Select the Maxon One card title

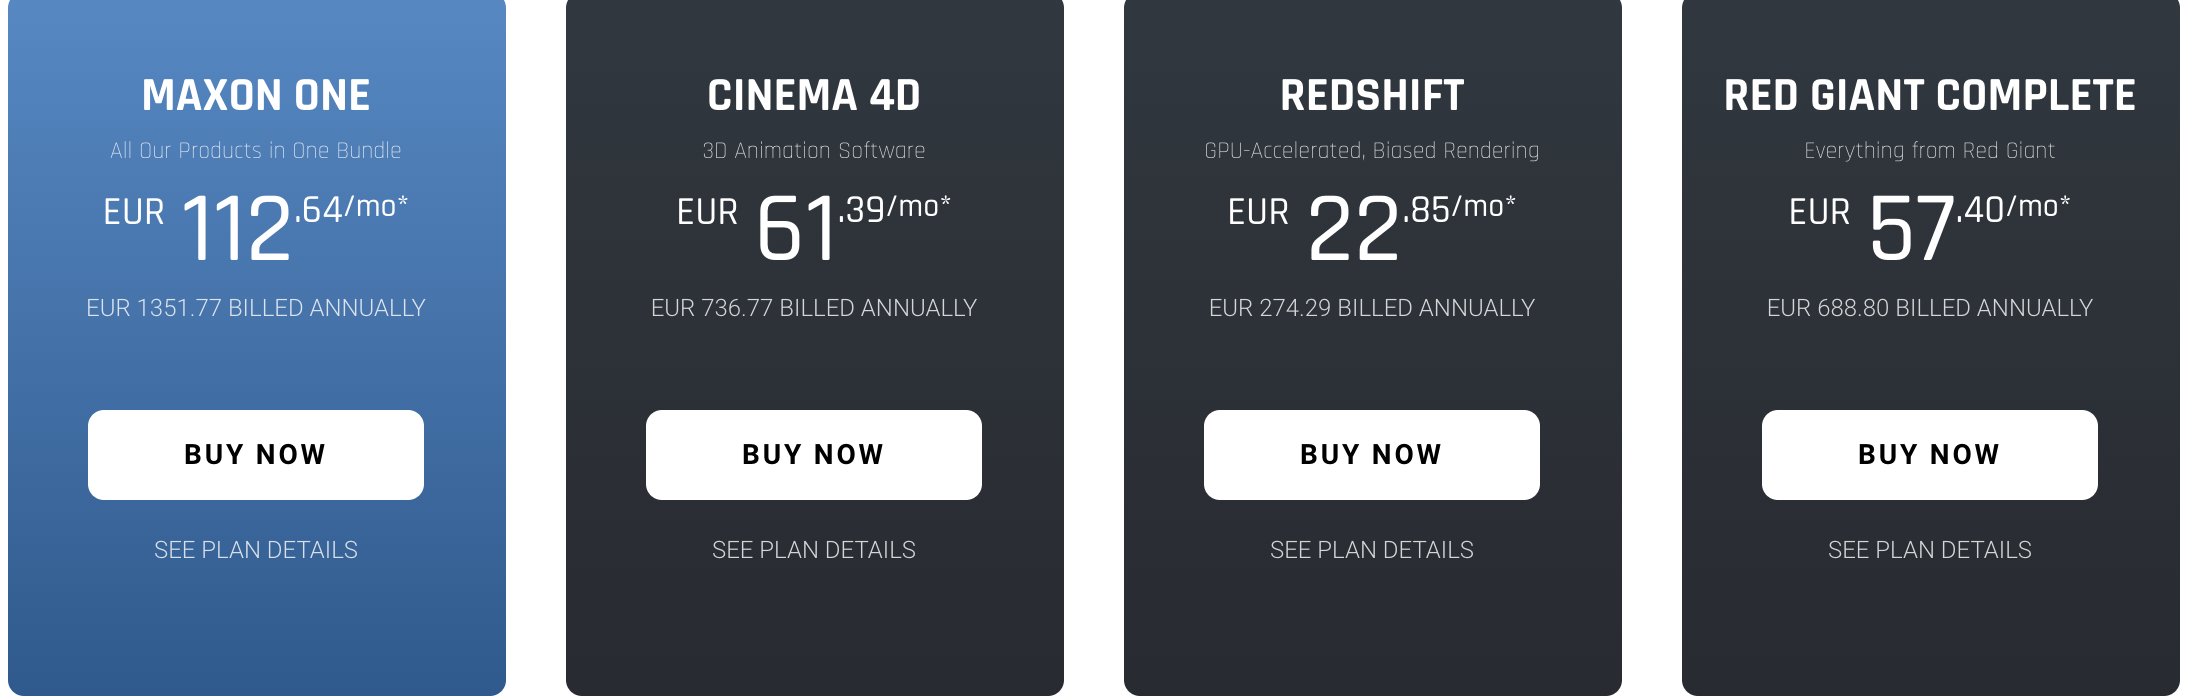tap(256, 96)
